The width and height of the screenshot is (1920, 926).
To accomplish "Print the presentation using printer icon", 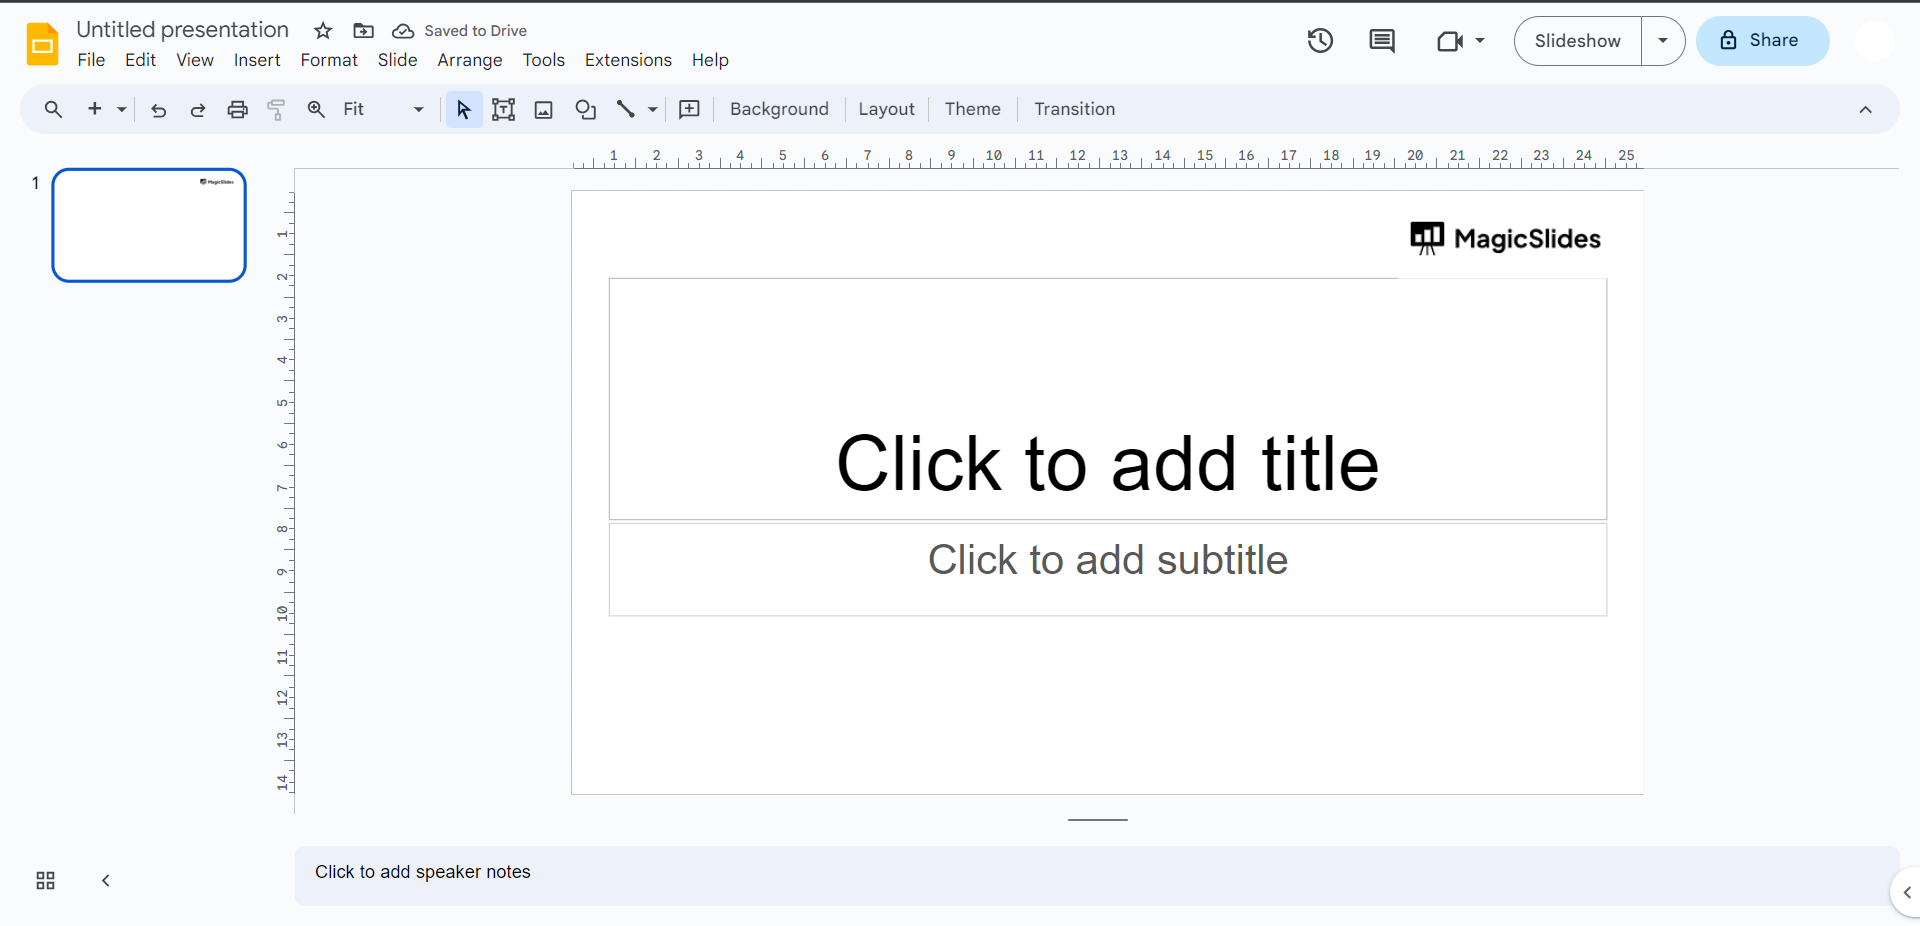I will coord(237,110).
